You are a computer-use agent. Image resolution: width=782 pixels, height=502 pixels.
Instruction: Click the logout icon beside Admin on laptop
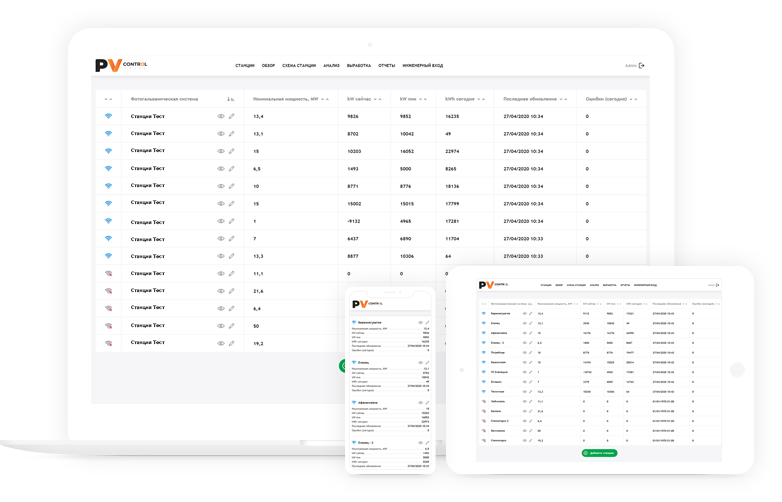[x=642, y=66]
